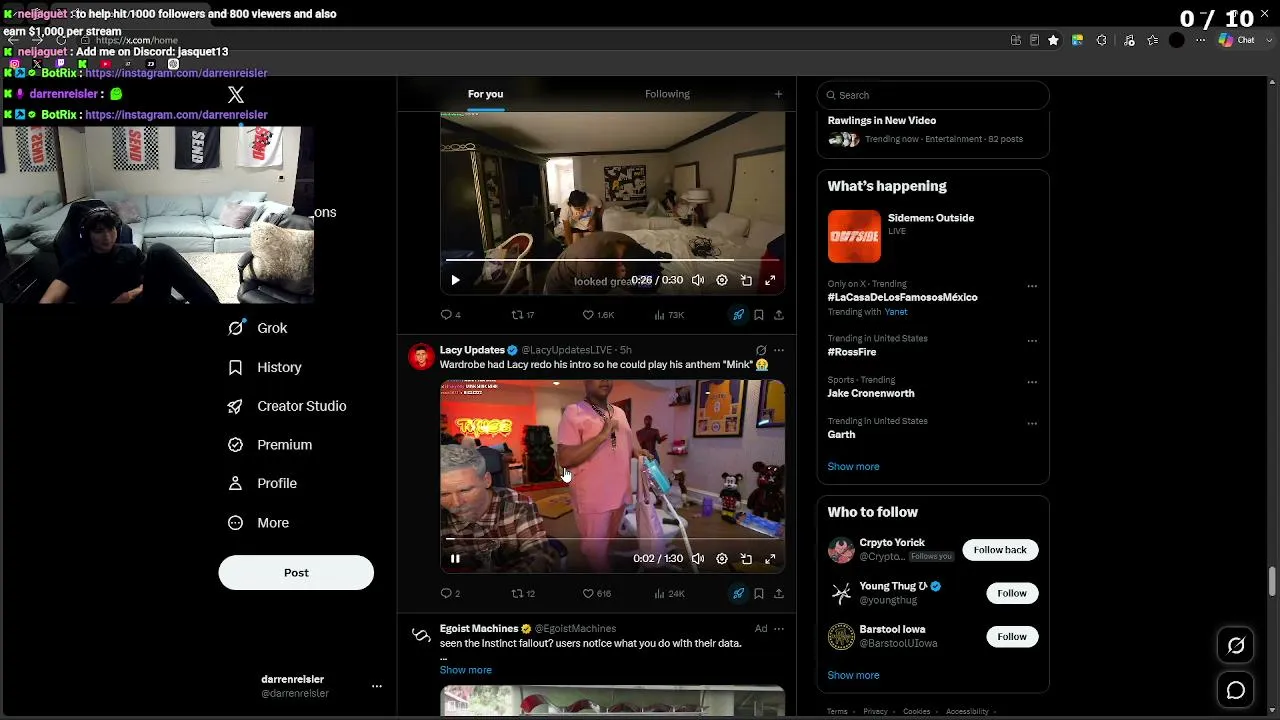Open settings gear on Lacy Updates video
The height and width of the screenshot is (720, 1280).
point(722,559)
